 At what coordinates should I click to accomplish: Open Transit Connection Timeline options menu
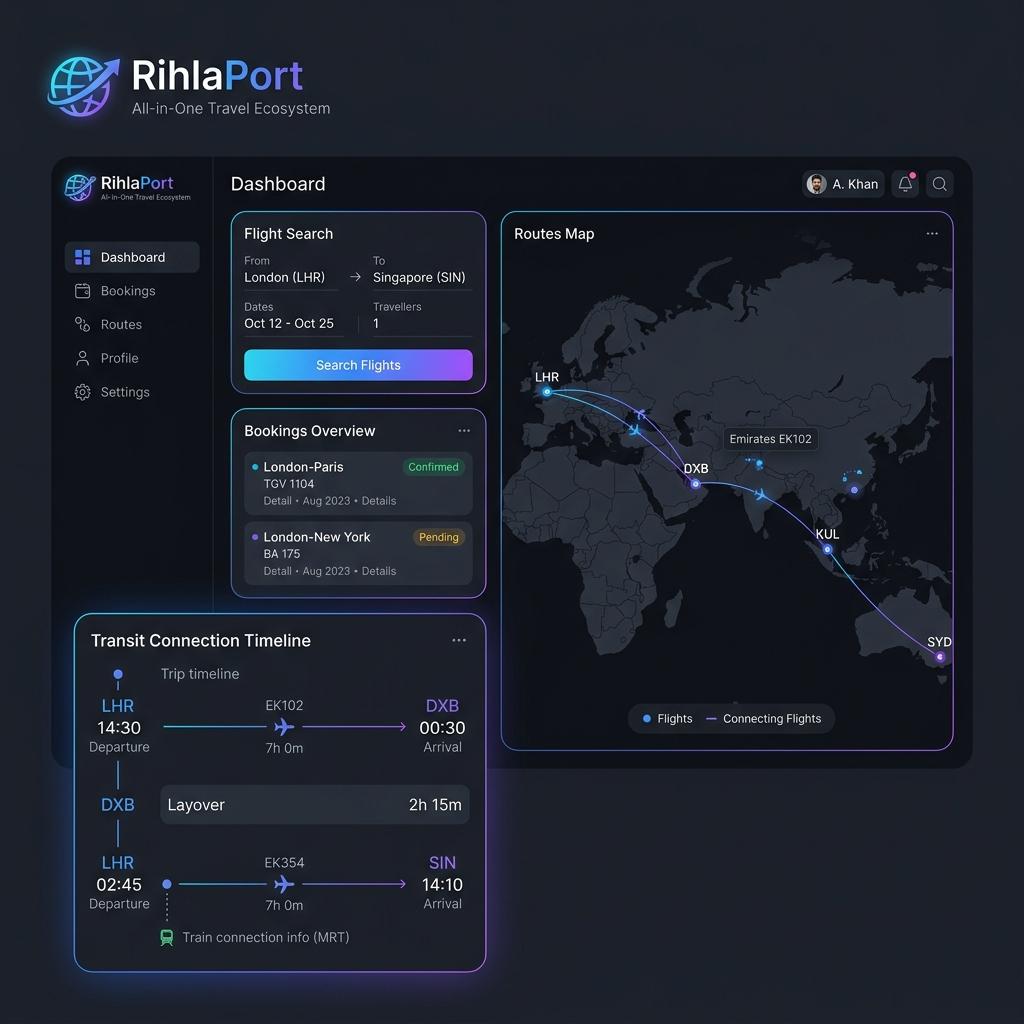[x=459, y=640]
